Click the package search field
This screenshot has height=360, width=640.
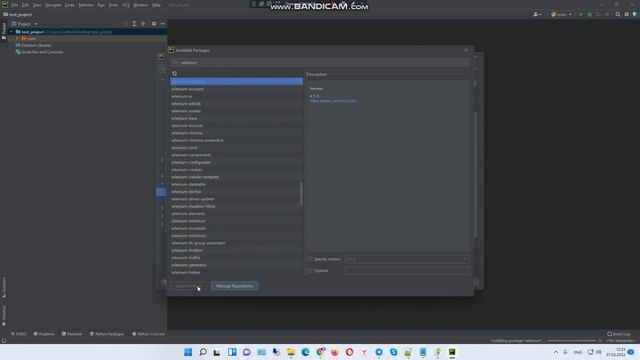320,62
